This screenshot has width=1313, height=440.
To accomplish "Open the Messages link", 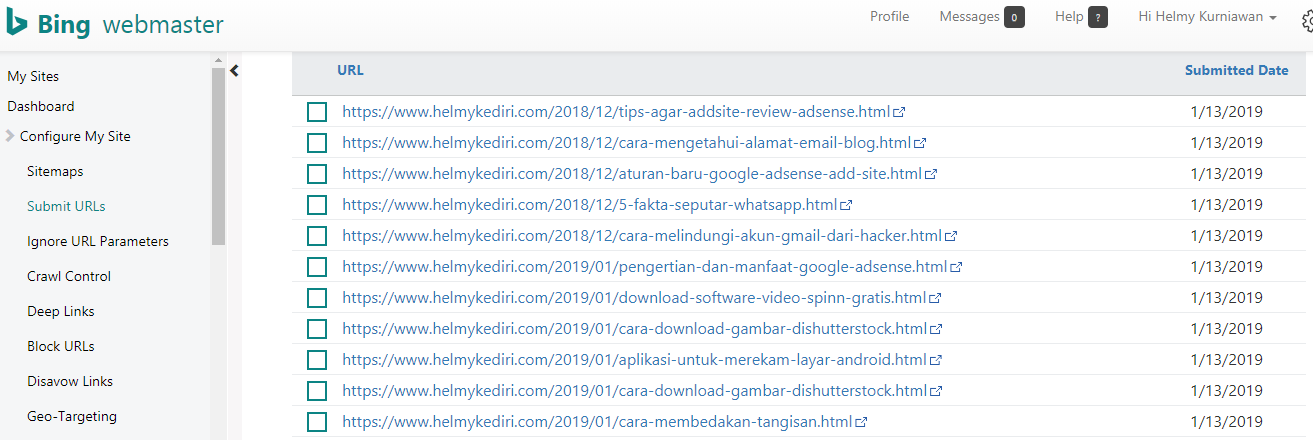I will click(x=969, y=16).
